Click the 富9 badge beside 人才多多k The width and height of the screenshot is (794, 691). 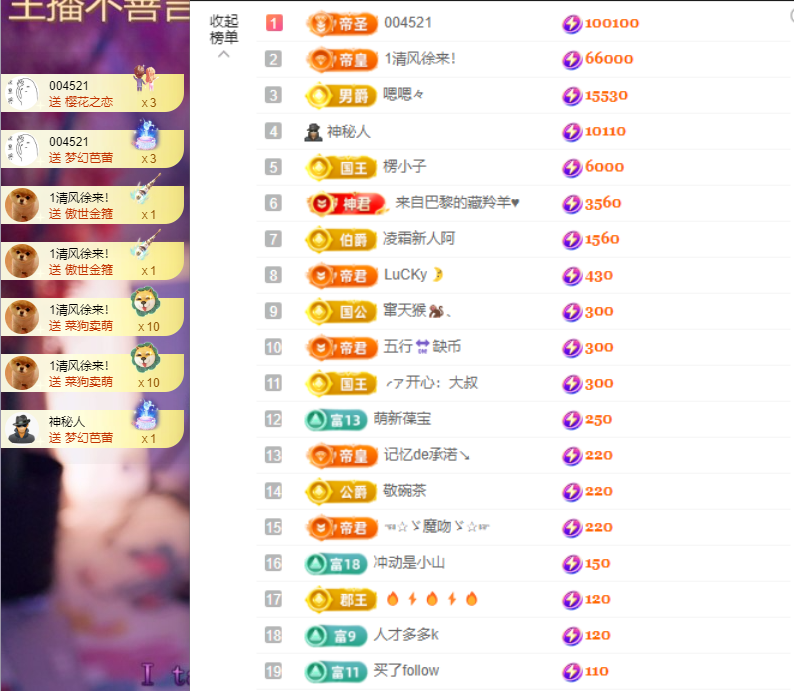pos(336,636)
